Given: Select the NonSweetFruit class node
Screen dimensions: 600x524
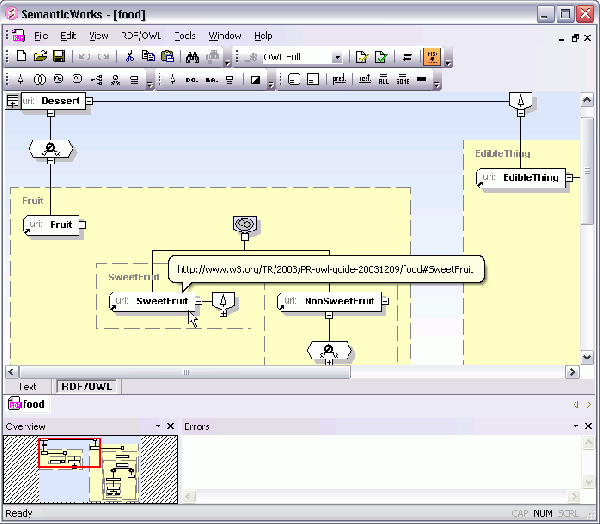Looking at the screenshot, I should pos(331,301).
